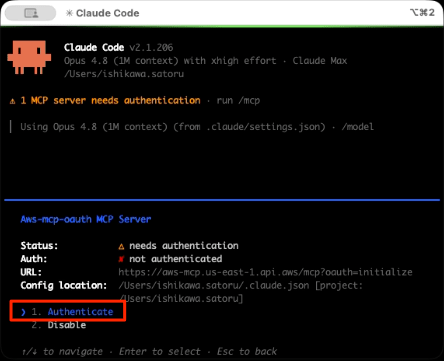Click the ⌥⌘2 shortcut indicator
444x361 pixels.
click(422, 13)
